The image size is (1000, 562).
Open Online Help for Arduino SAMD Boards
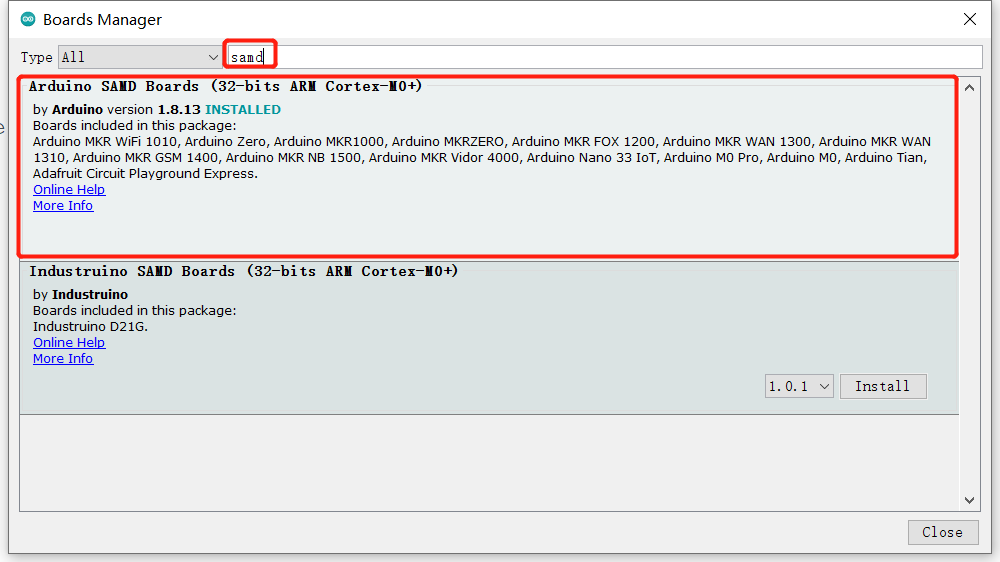69,190
